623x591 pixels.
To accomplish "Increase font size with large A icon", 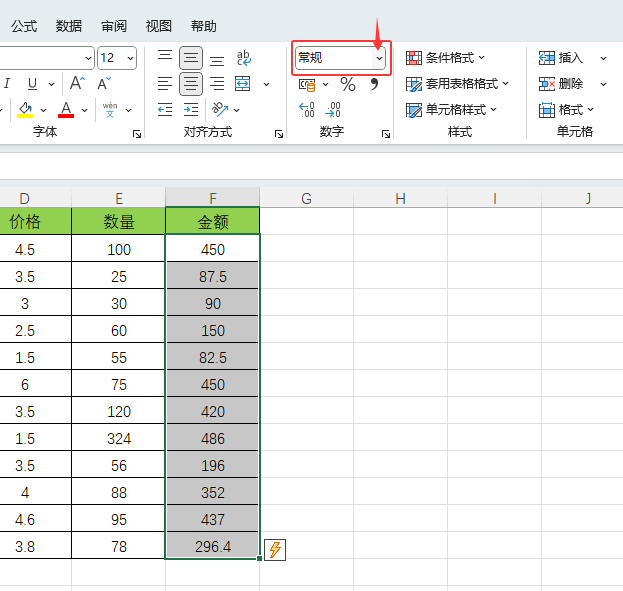I will tap(77, 83).
